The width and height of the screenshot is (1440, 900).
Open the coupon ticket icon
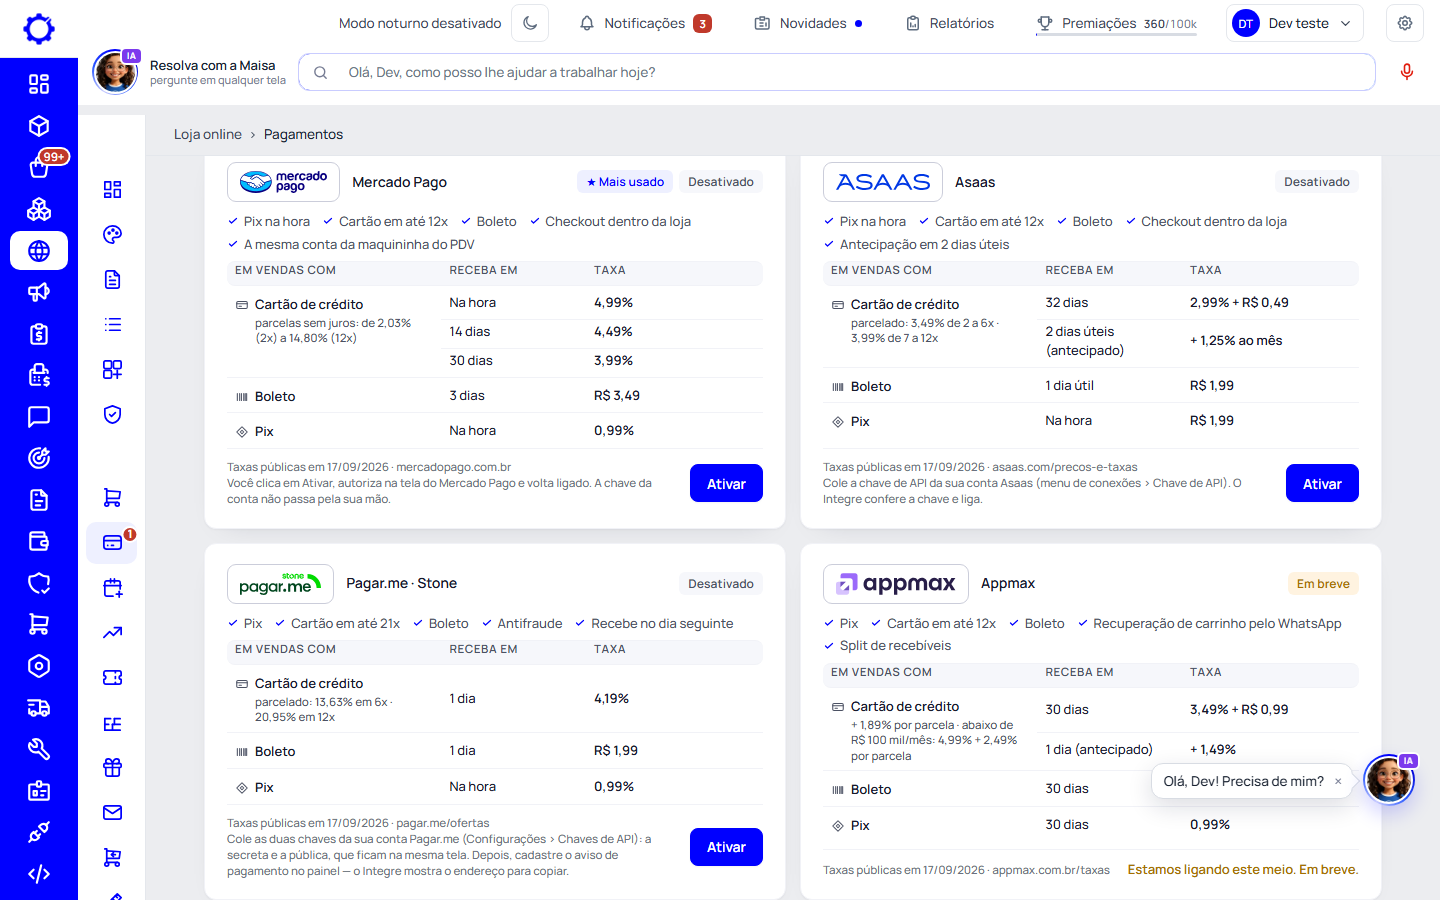[x=113, y=678]
